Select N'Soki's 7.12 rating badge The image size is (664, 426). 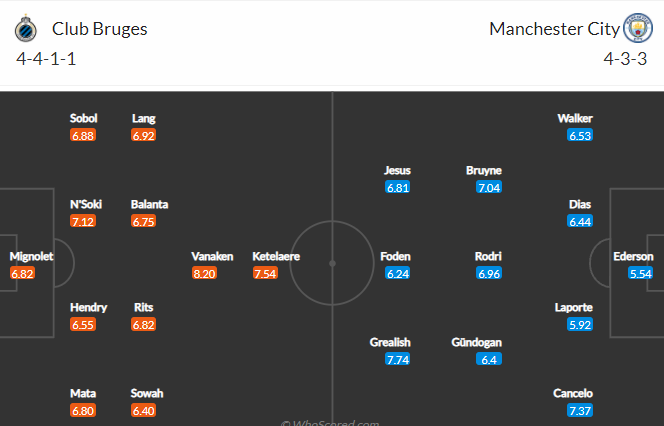83,221
